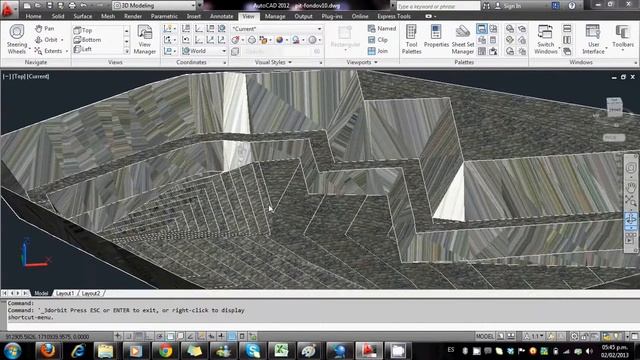
Task: Open the View Manager
Action: pos(144,40)
